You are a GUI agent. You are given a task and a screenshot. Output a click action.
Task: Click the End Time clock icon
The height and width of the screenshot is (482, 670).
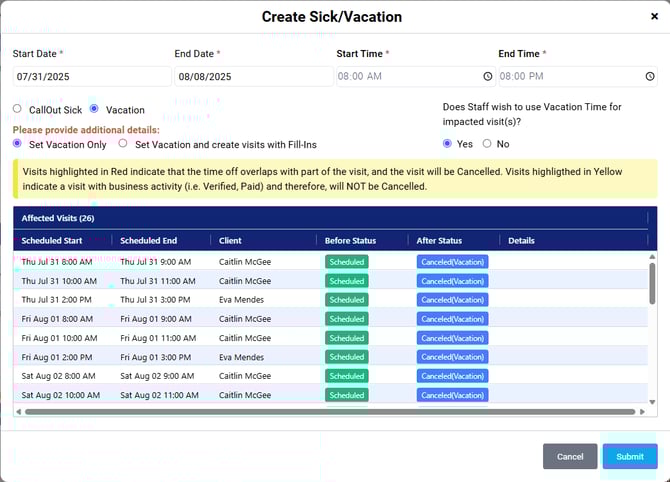point(649,77)
